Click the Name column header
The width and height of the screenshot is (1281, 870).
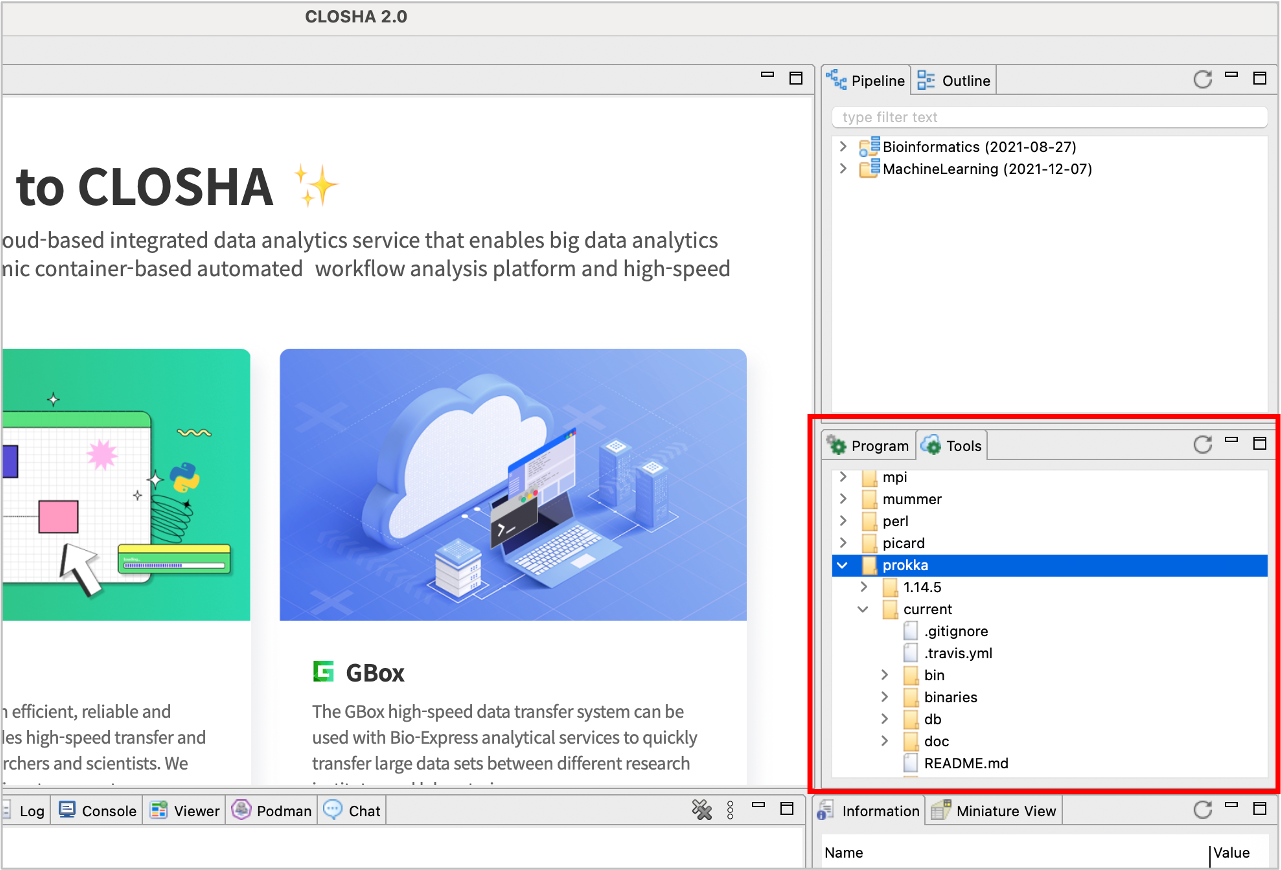843,853
